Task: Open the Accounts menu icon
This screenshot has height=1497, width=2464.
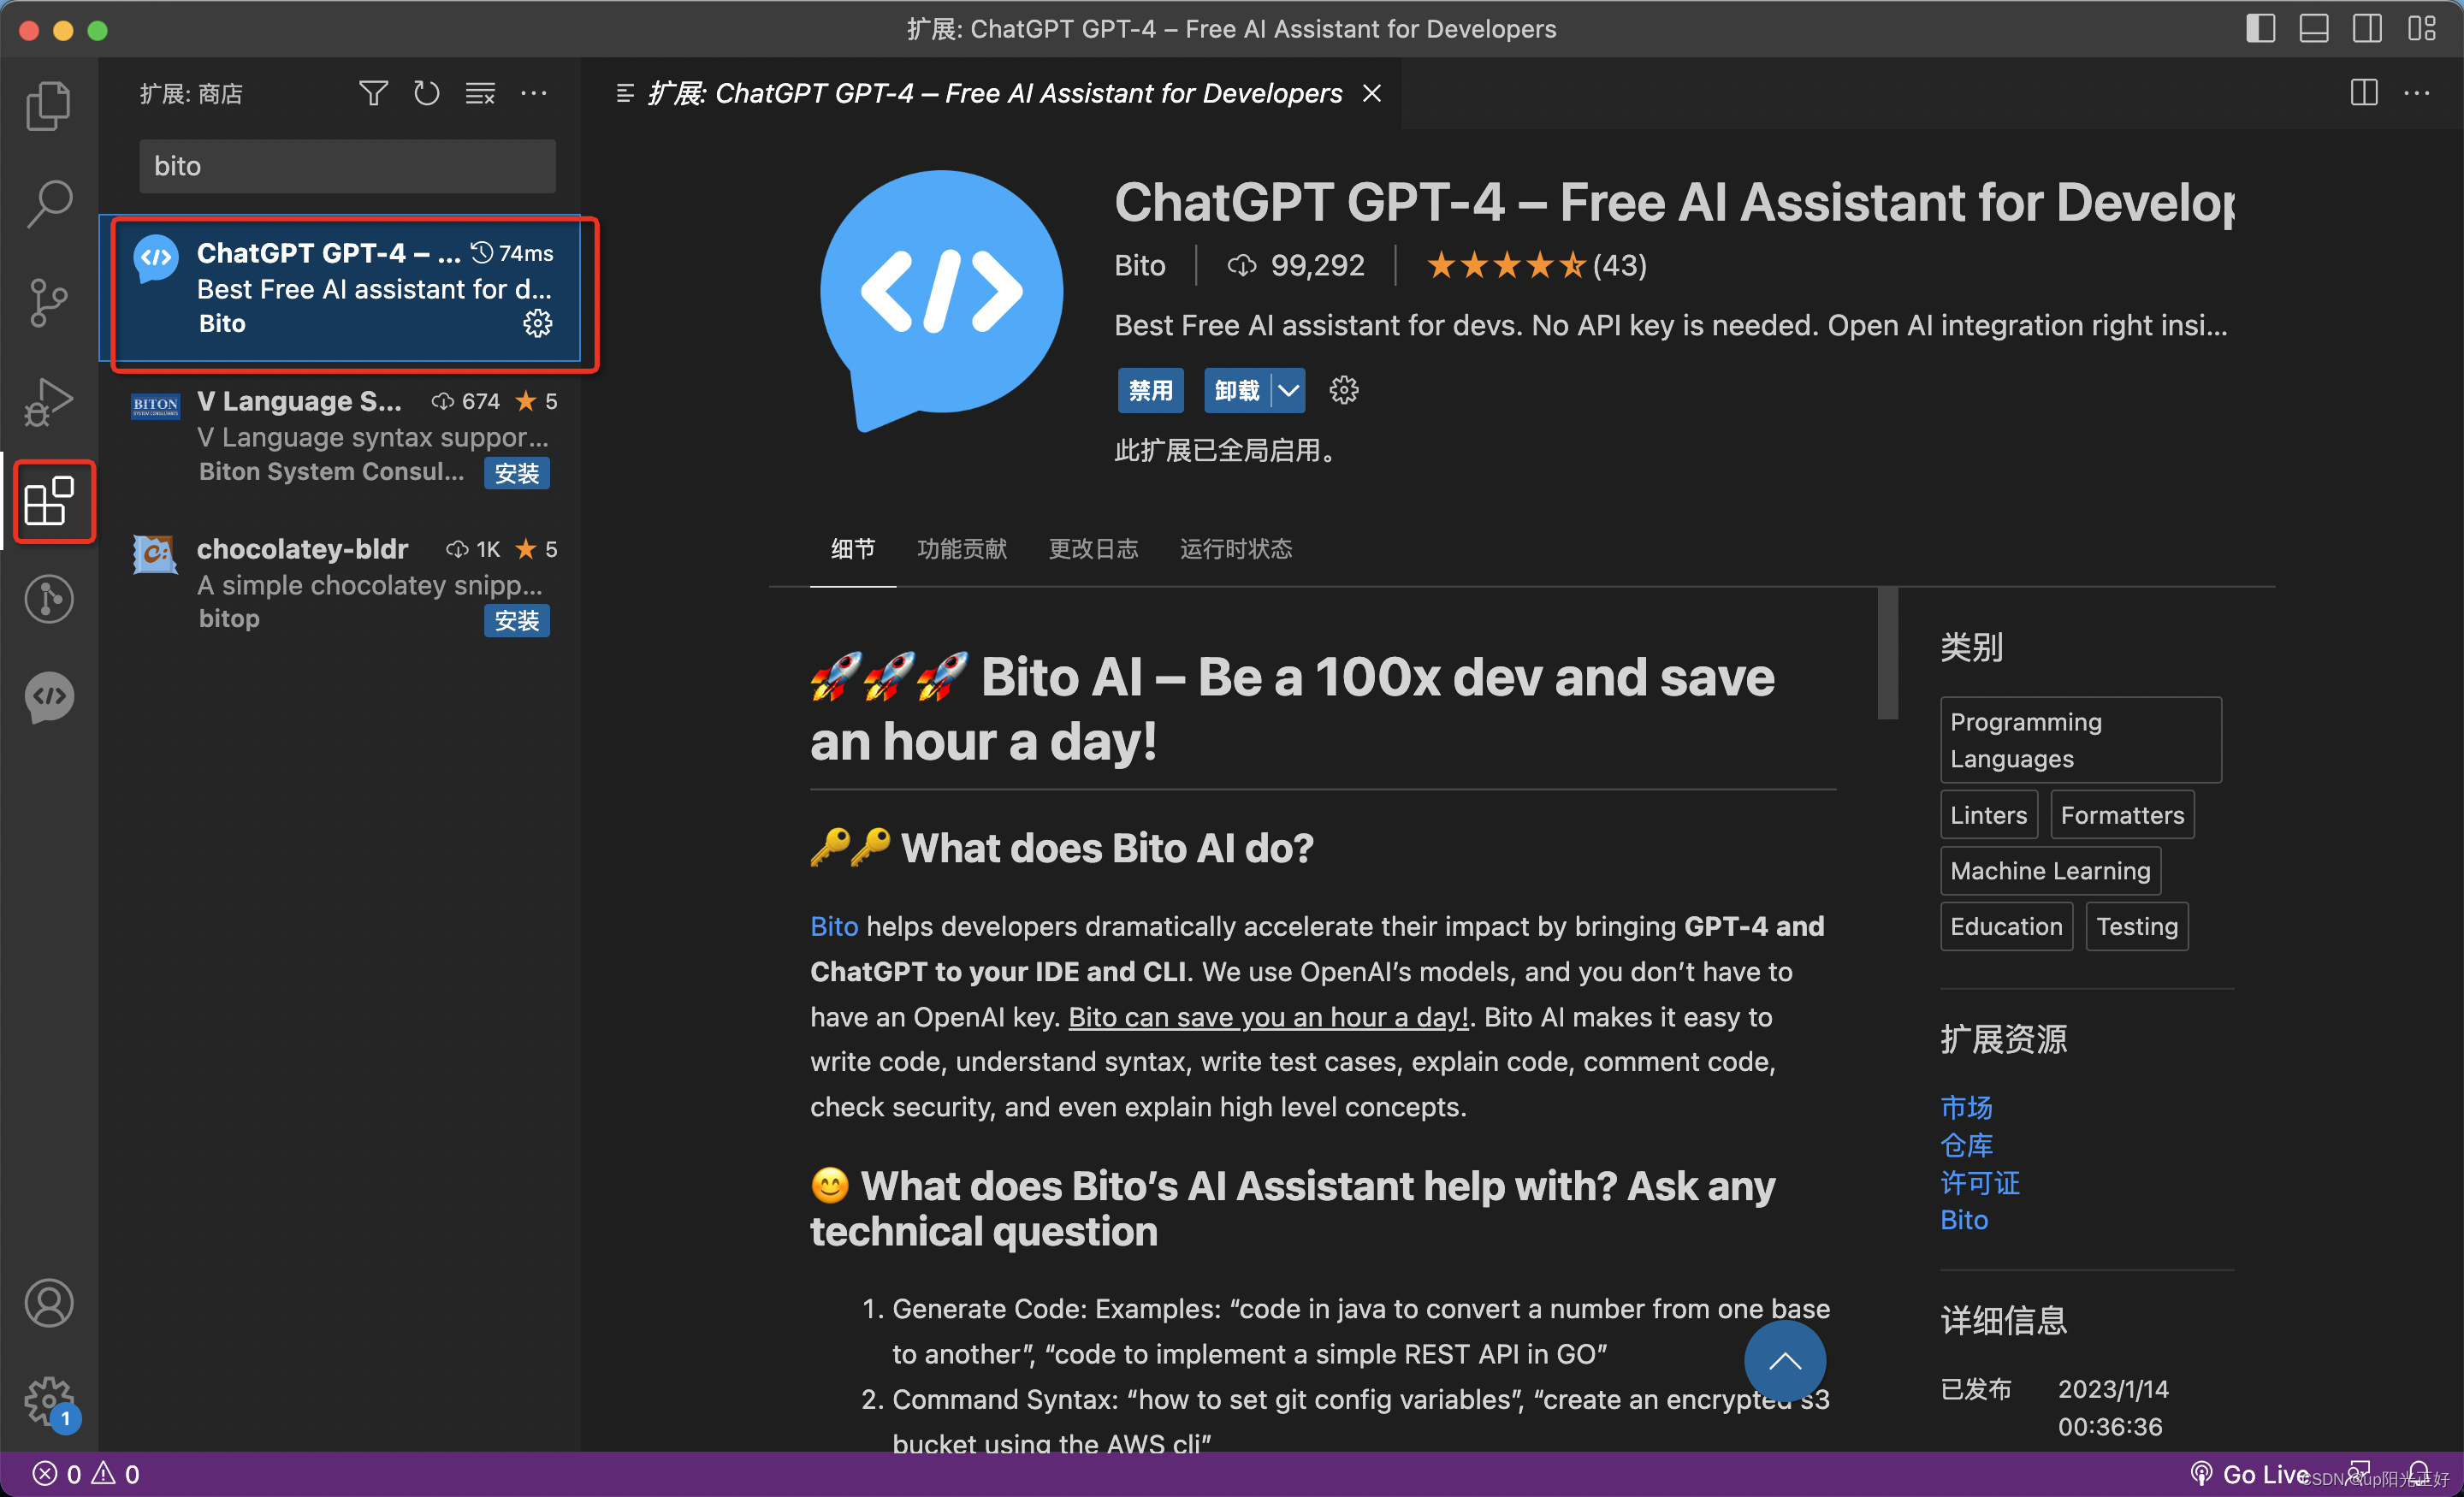Action: click(x=48, y=1304)
